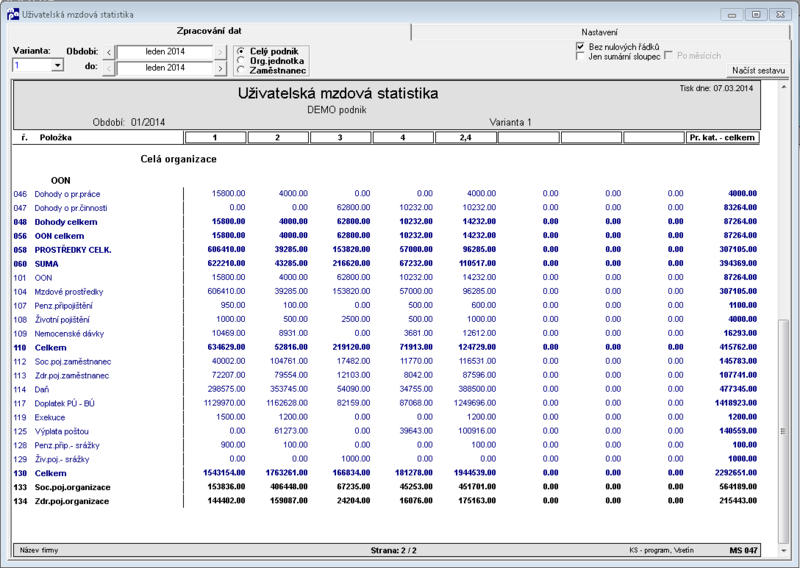Screen dimensions: 800x568
Task: Click column header '1'
Action: tap(215, 138)
